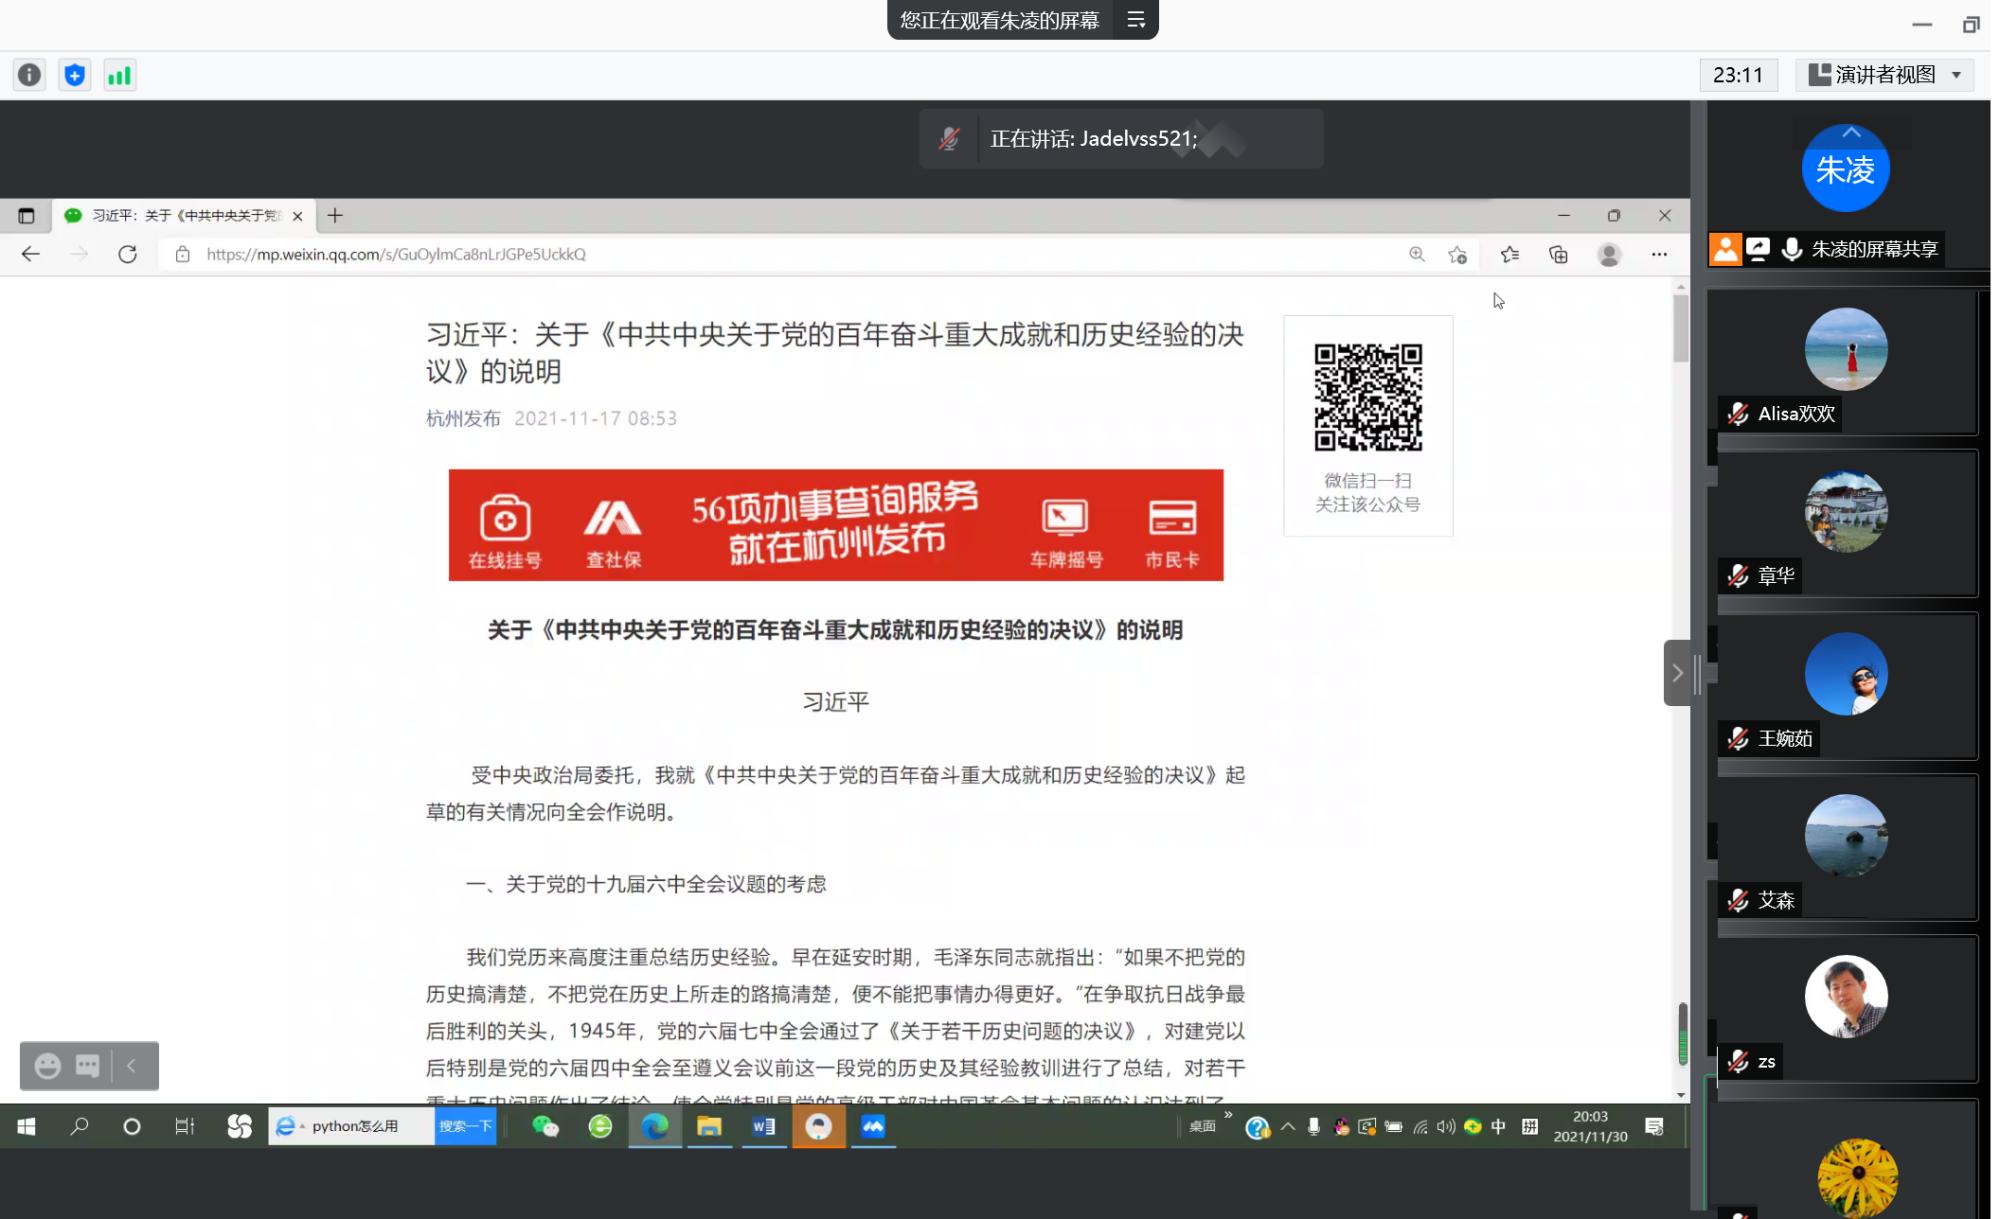Click the zoom magnifier in address bar
This screenshot has width=2000, height=1219.
(1417, 254)
